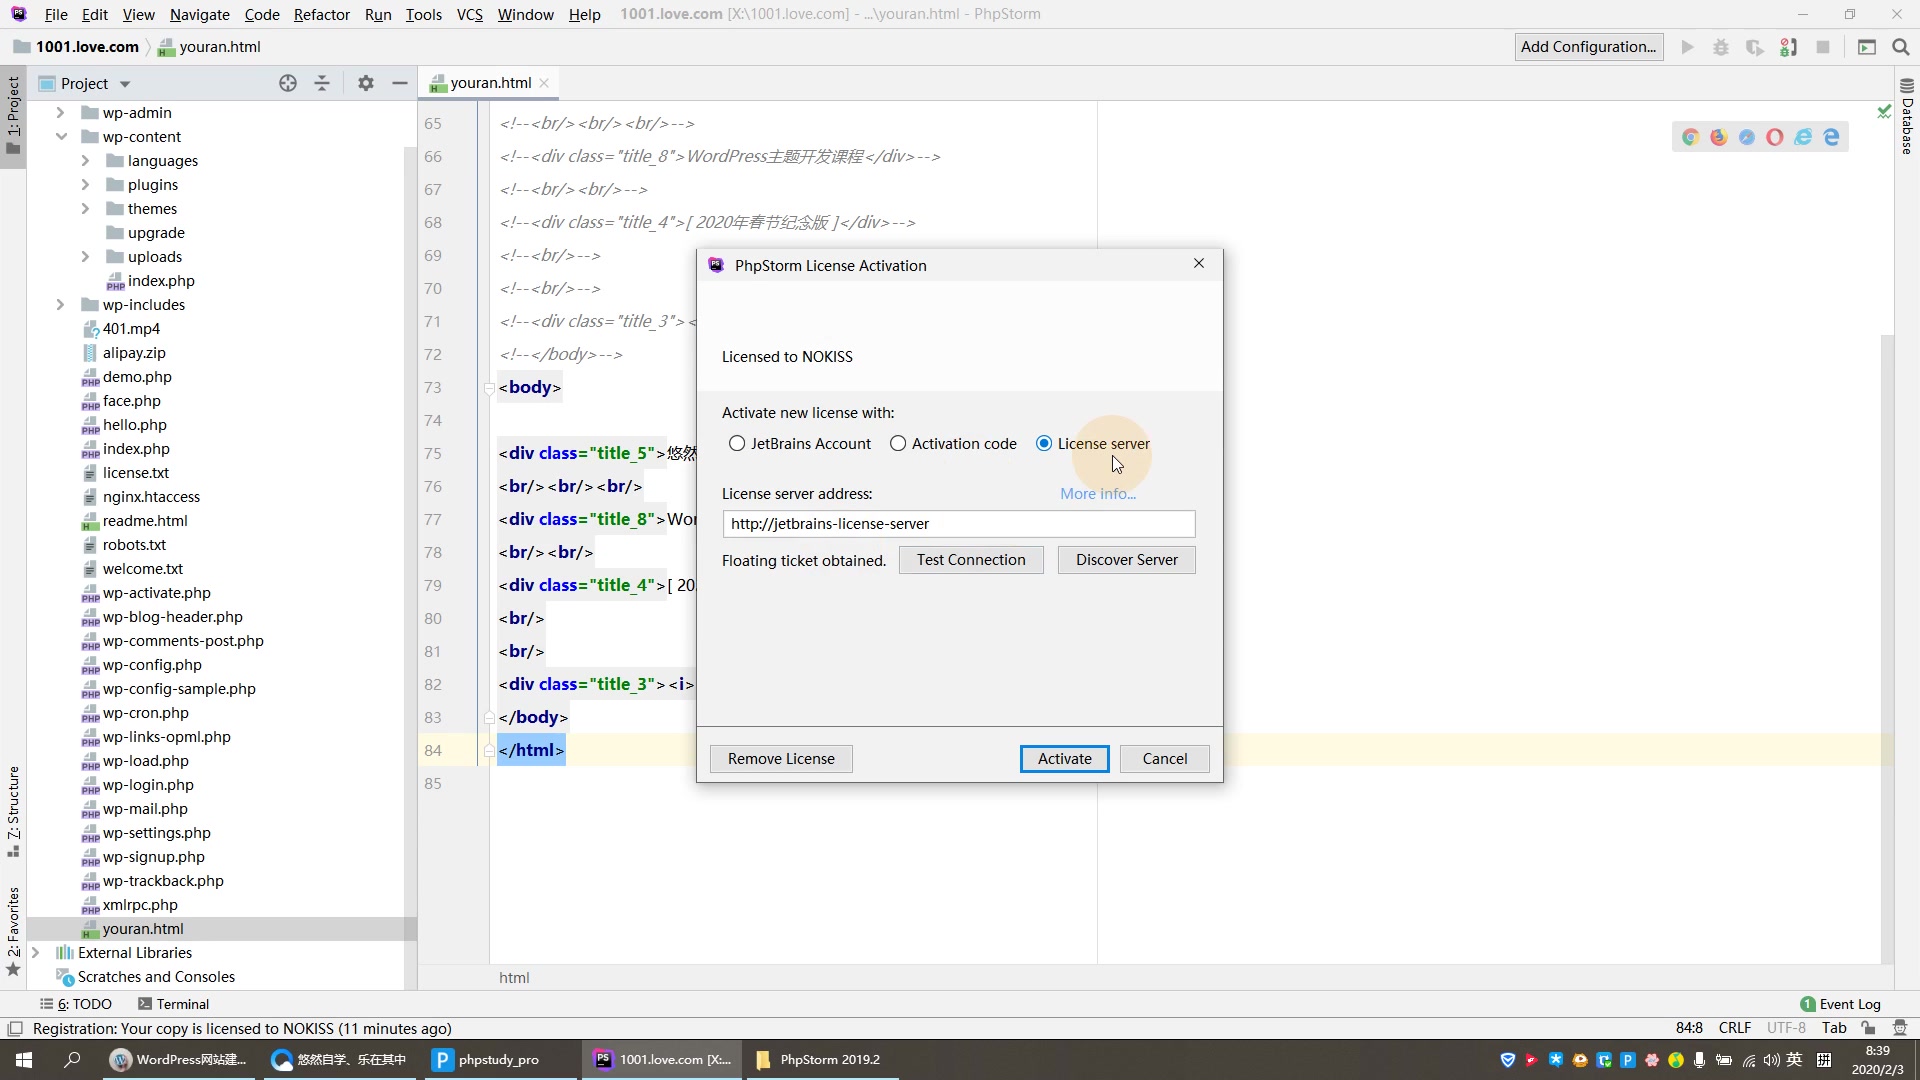Click the tool windows quick access icon in the bottom-left corner

pyautogui.click(x=15, y=1029)
